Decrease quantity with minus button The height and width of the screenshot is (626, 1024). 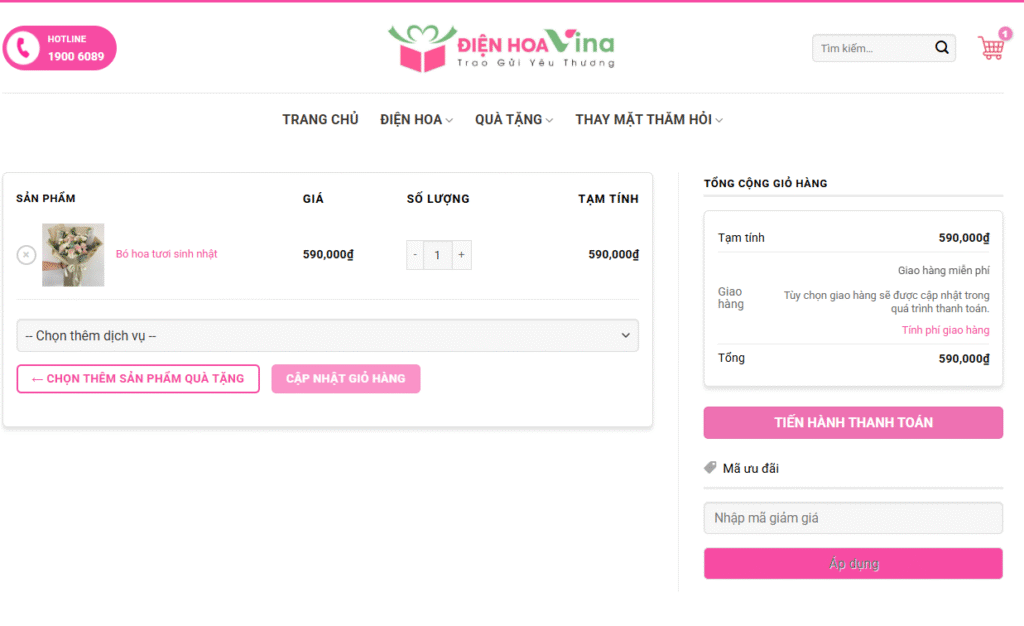click(x=416, y=255)
